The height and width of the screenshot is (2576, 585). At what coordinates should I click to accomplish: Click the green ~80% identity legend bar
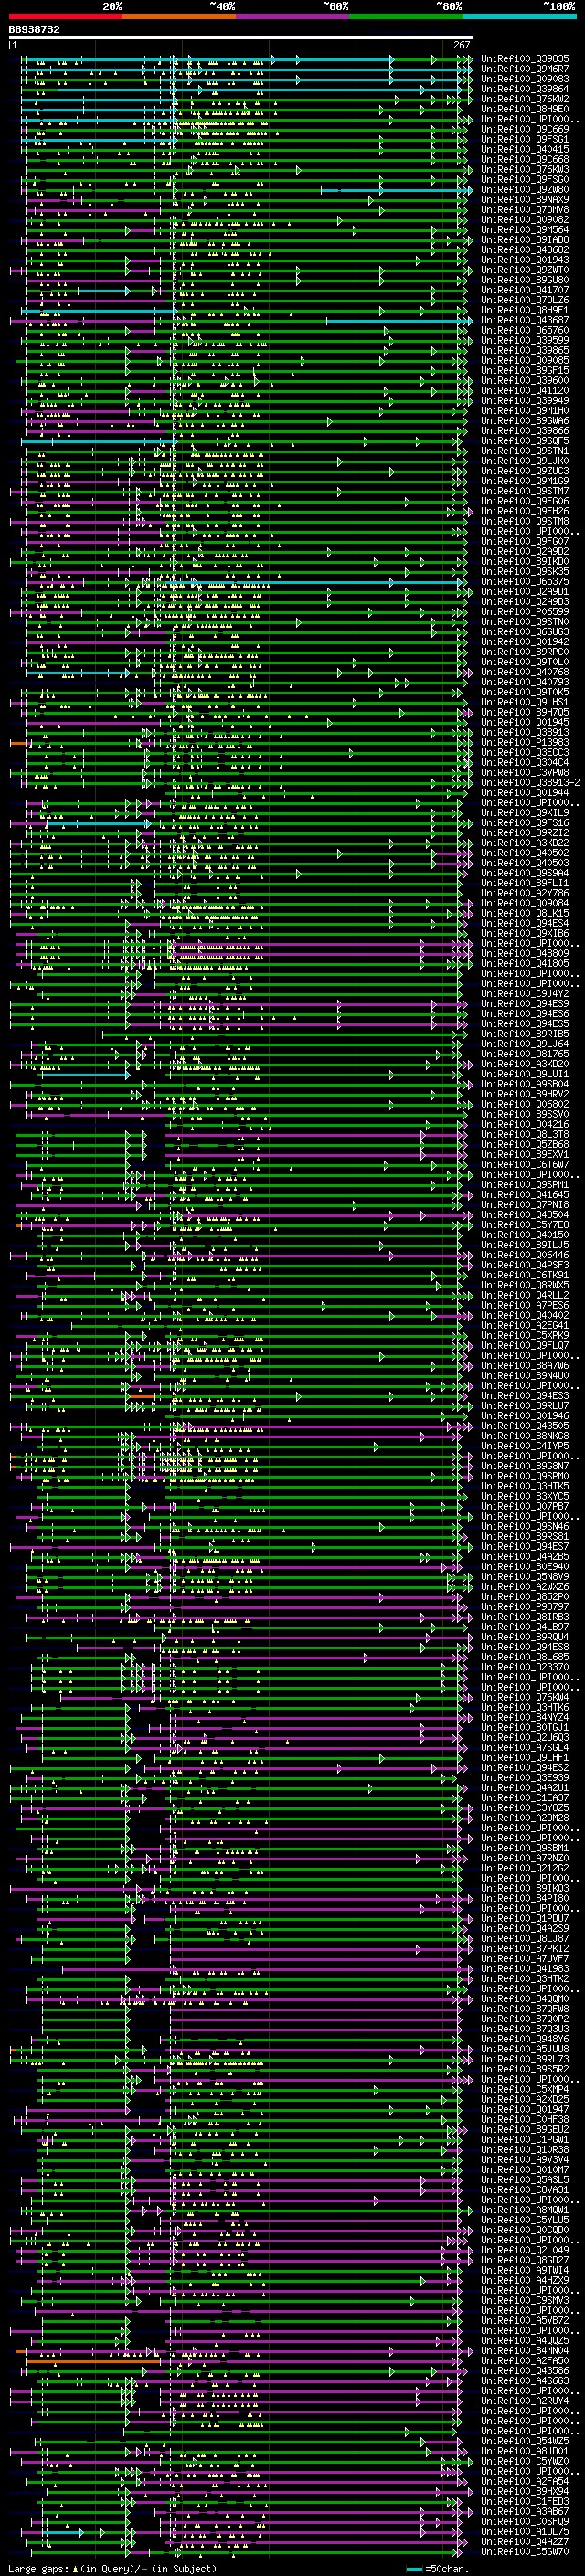pyautogui.click(x=406, y=16)
